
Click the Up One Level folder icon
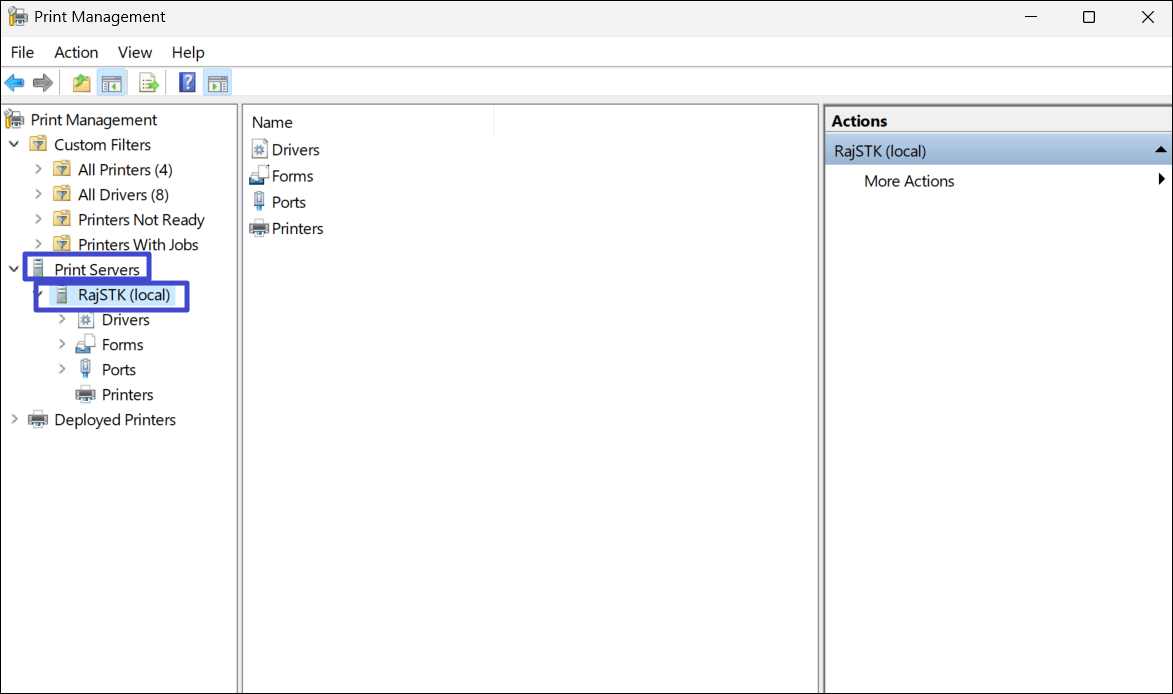click(x=81, y=83)
